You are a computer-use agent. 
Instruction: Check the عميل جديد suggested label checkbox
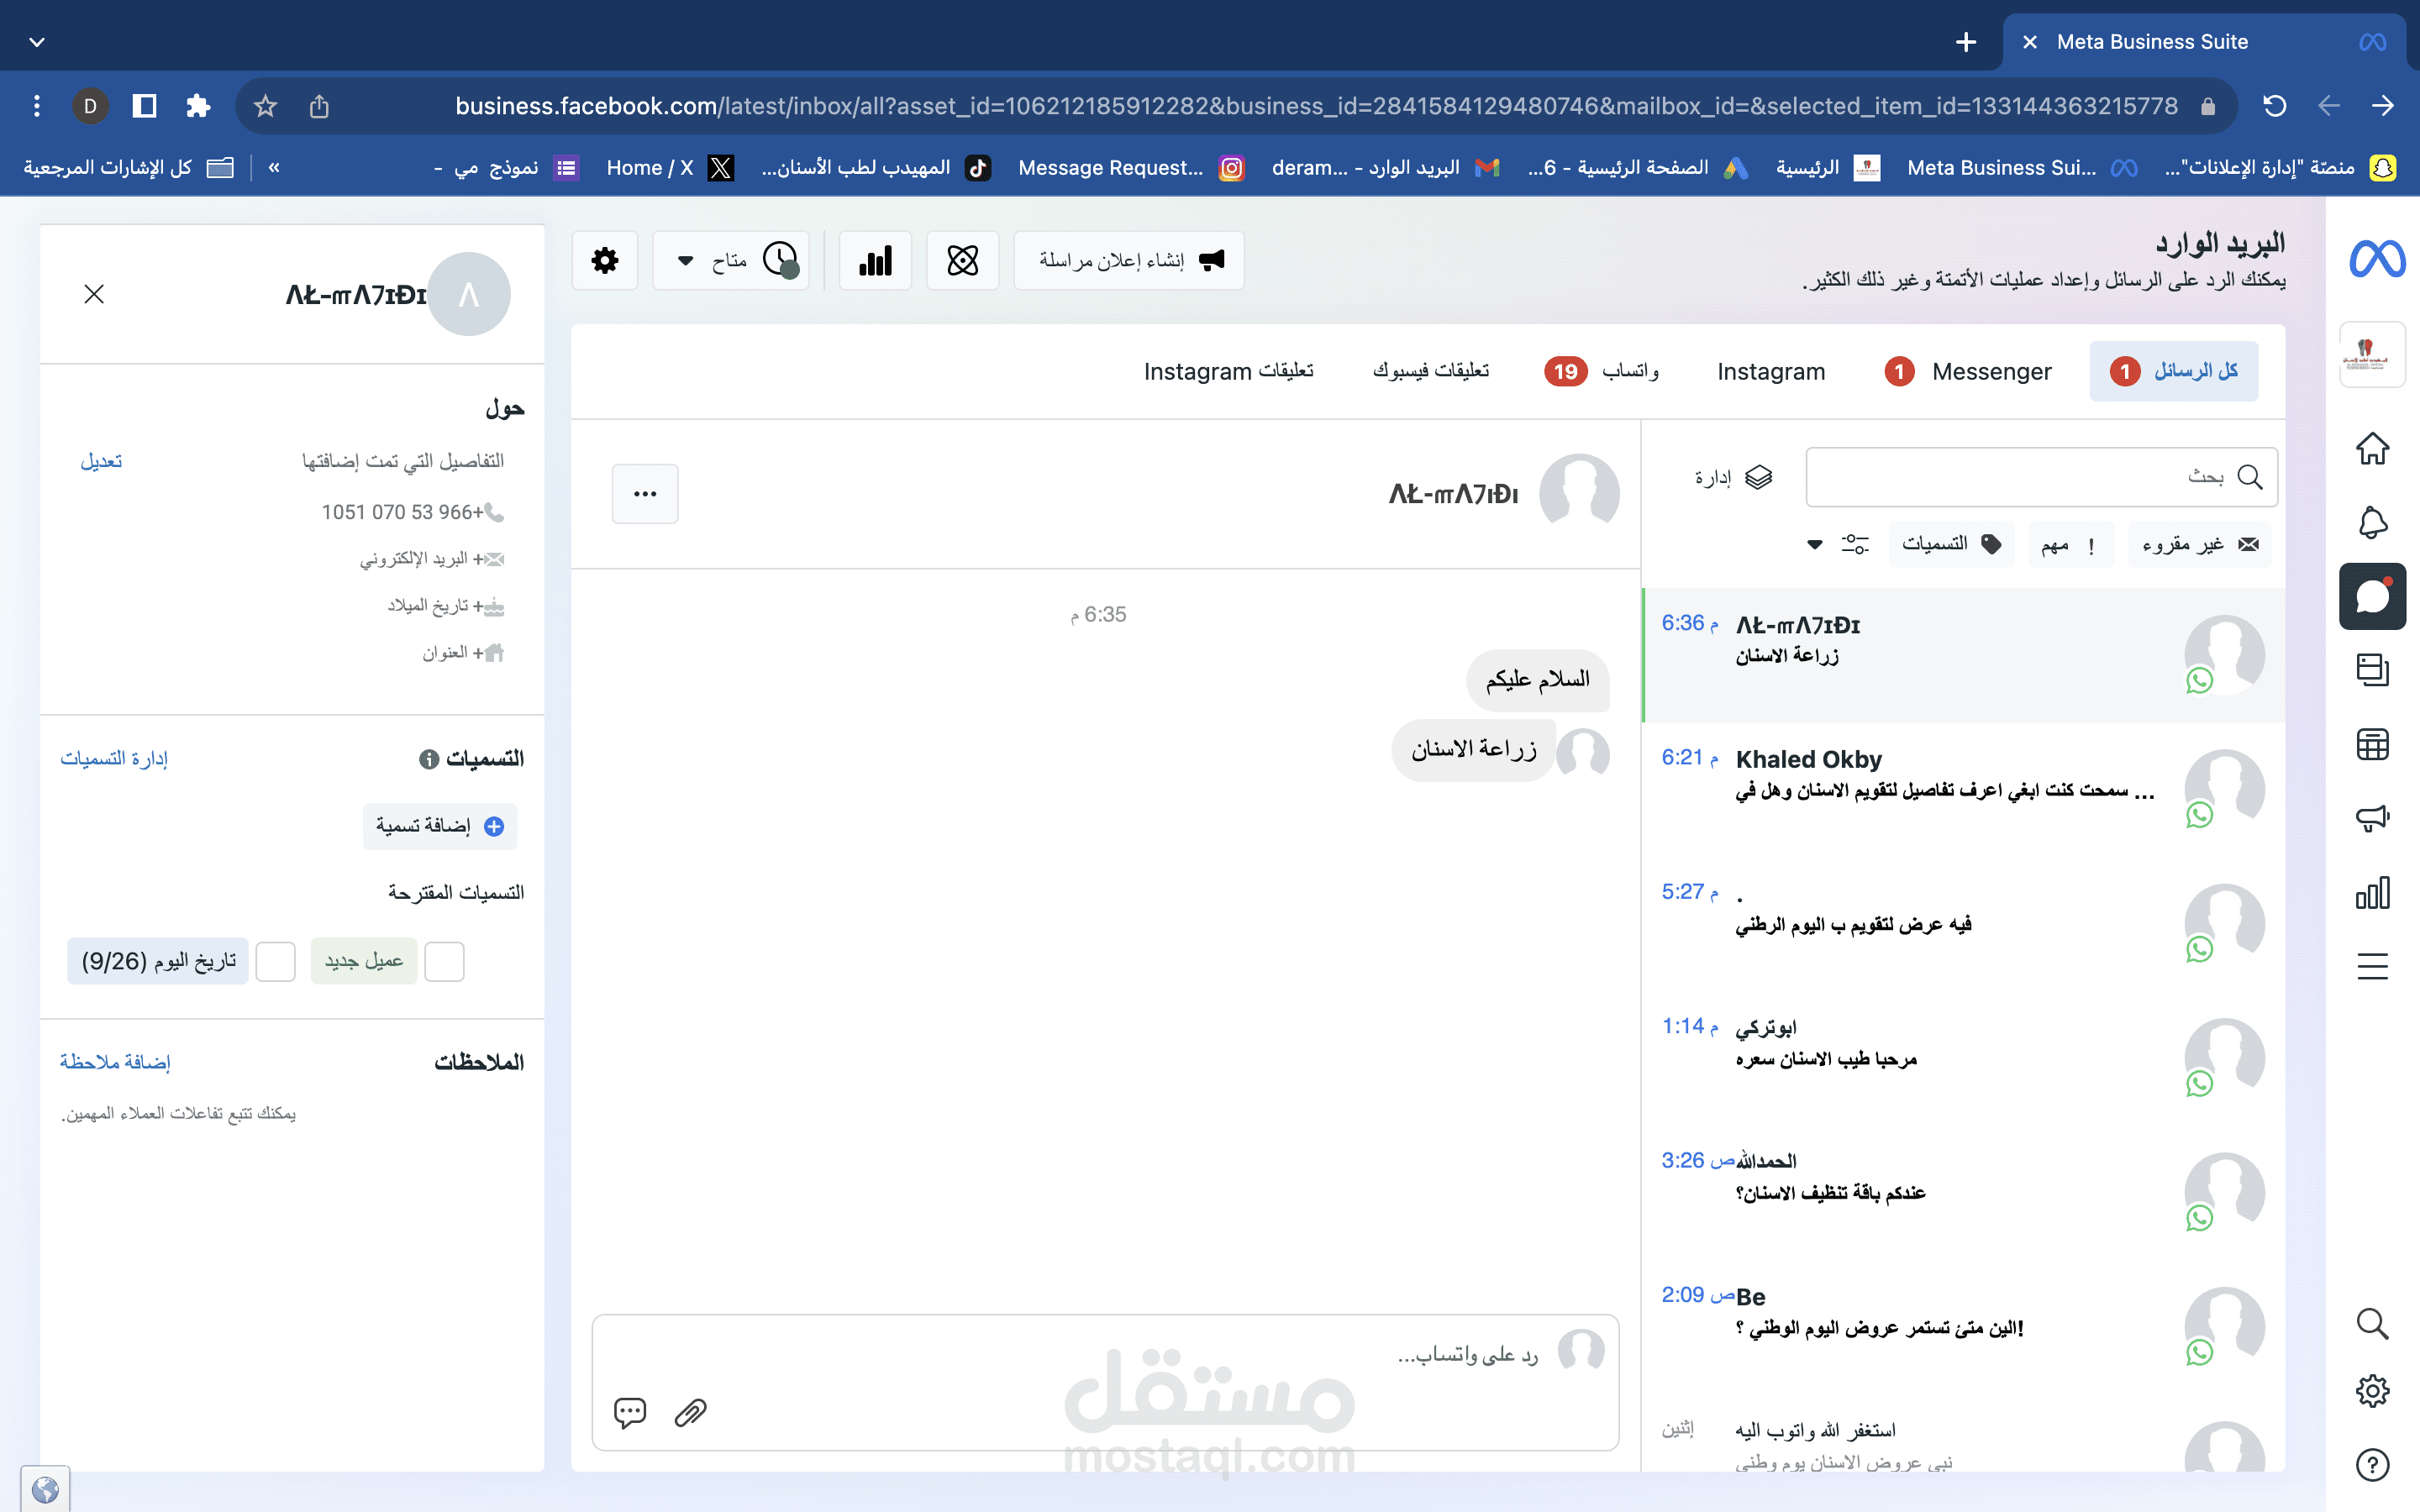(x=444, y=962)
